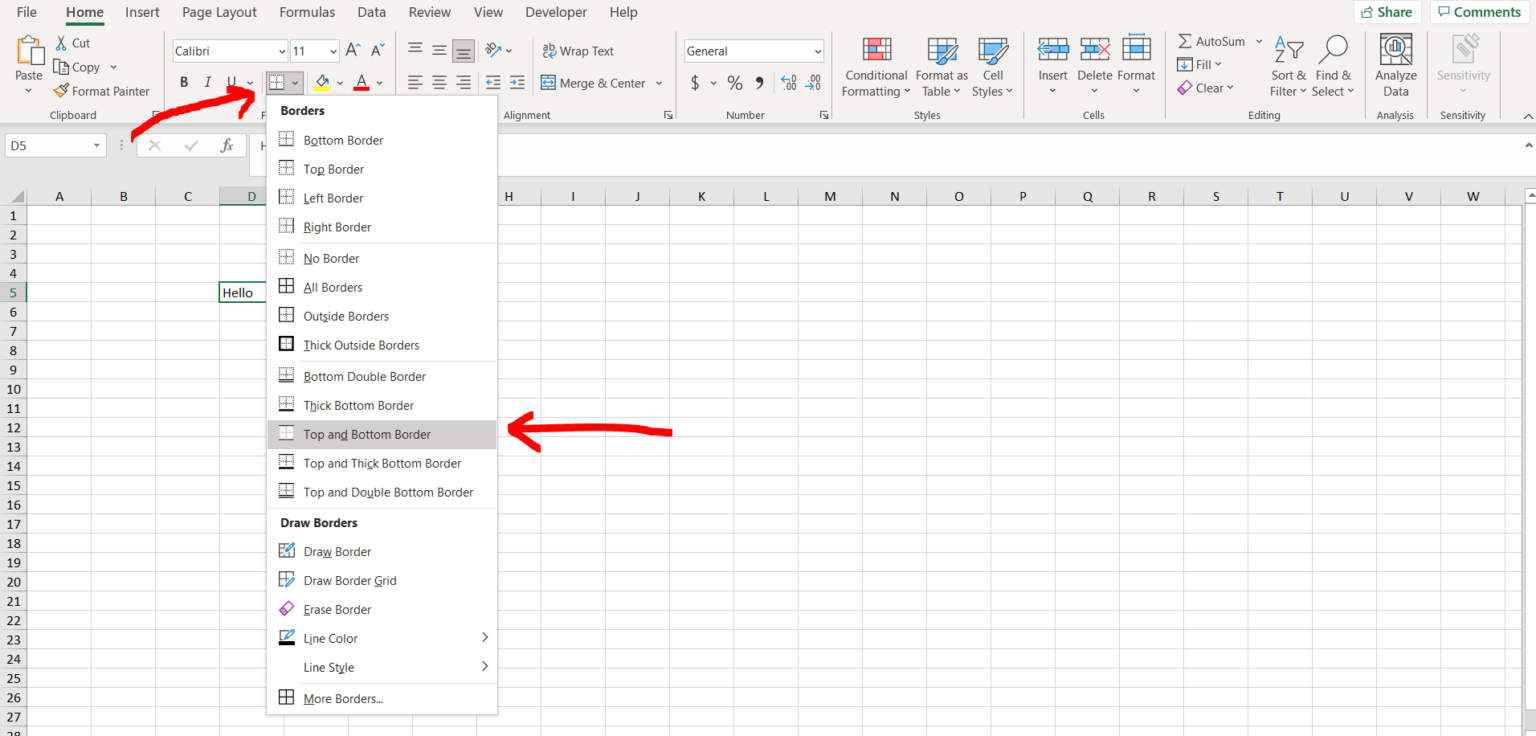The height and width of the screenshot is (736, 1536).
Task: Click the Increase Decimal icon
Action: [790, 83]
